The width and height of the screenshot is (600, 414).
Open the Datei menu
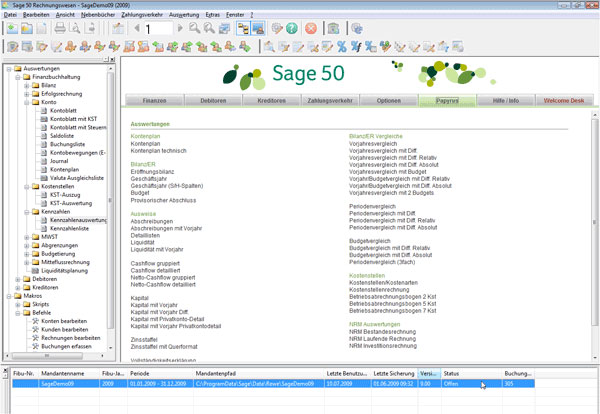10,15
